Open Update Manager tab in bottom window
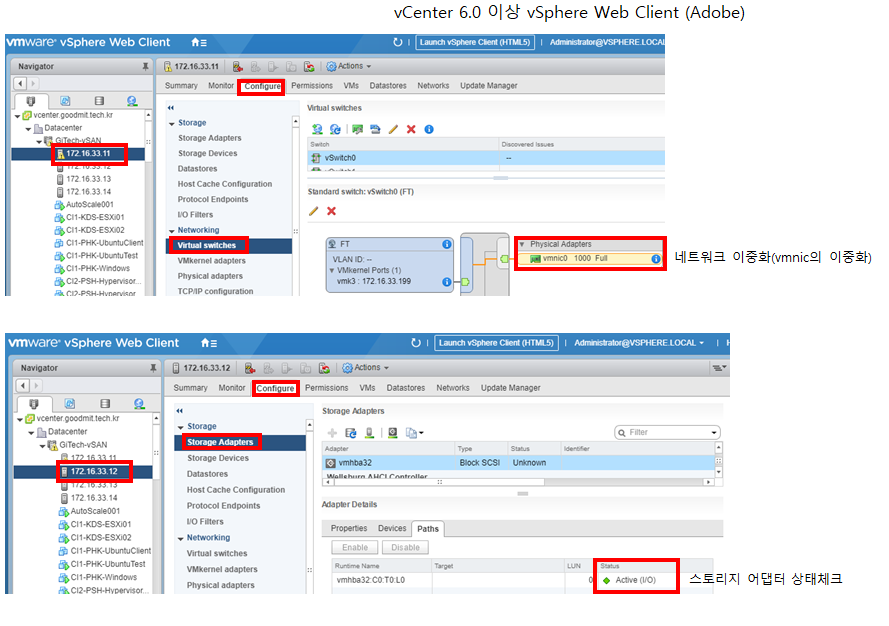 pos(510,388)
